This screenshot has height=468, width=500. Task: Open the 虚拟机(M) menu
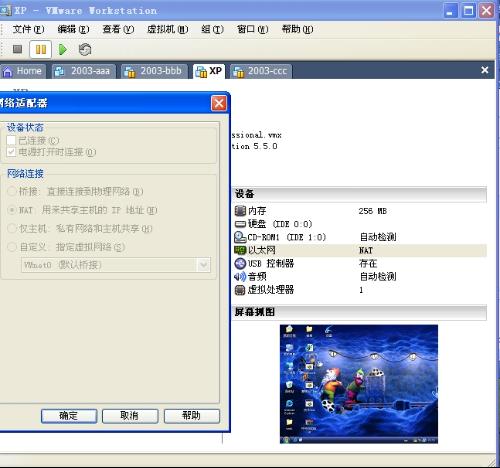tap(168, 29)
